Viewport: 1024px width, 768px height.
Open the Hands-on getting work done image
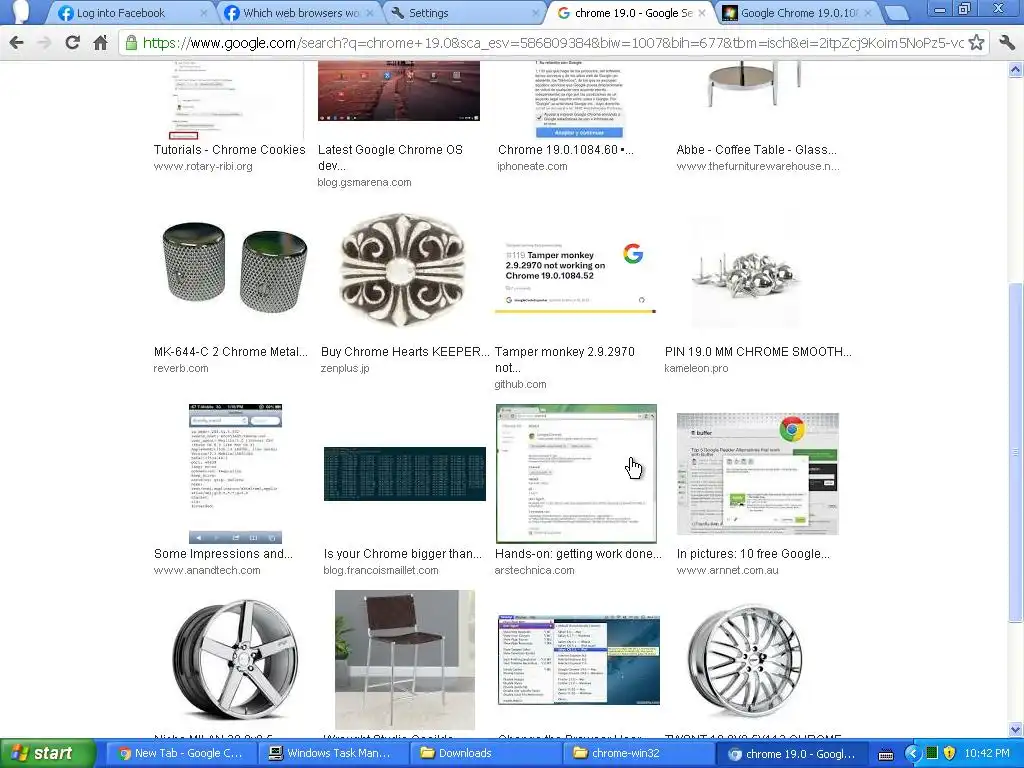point(576,473)
